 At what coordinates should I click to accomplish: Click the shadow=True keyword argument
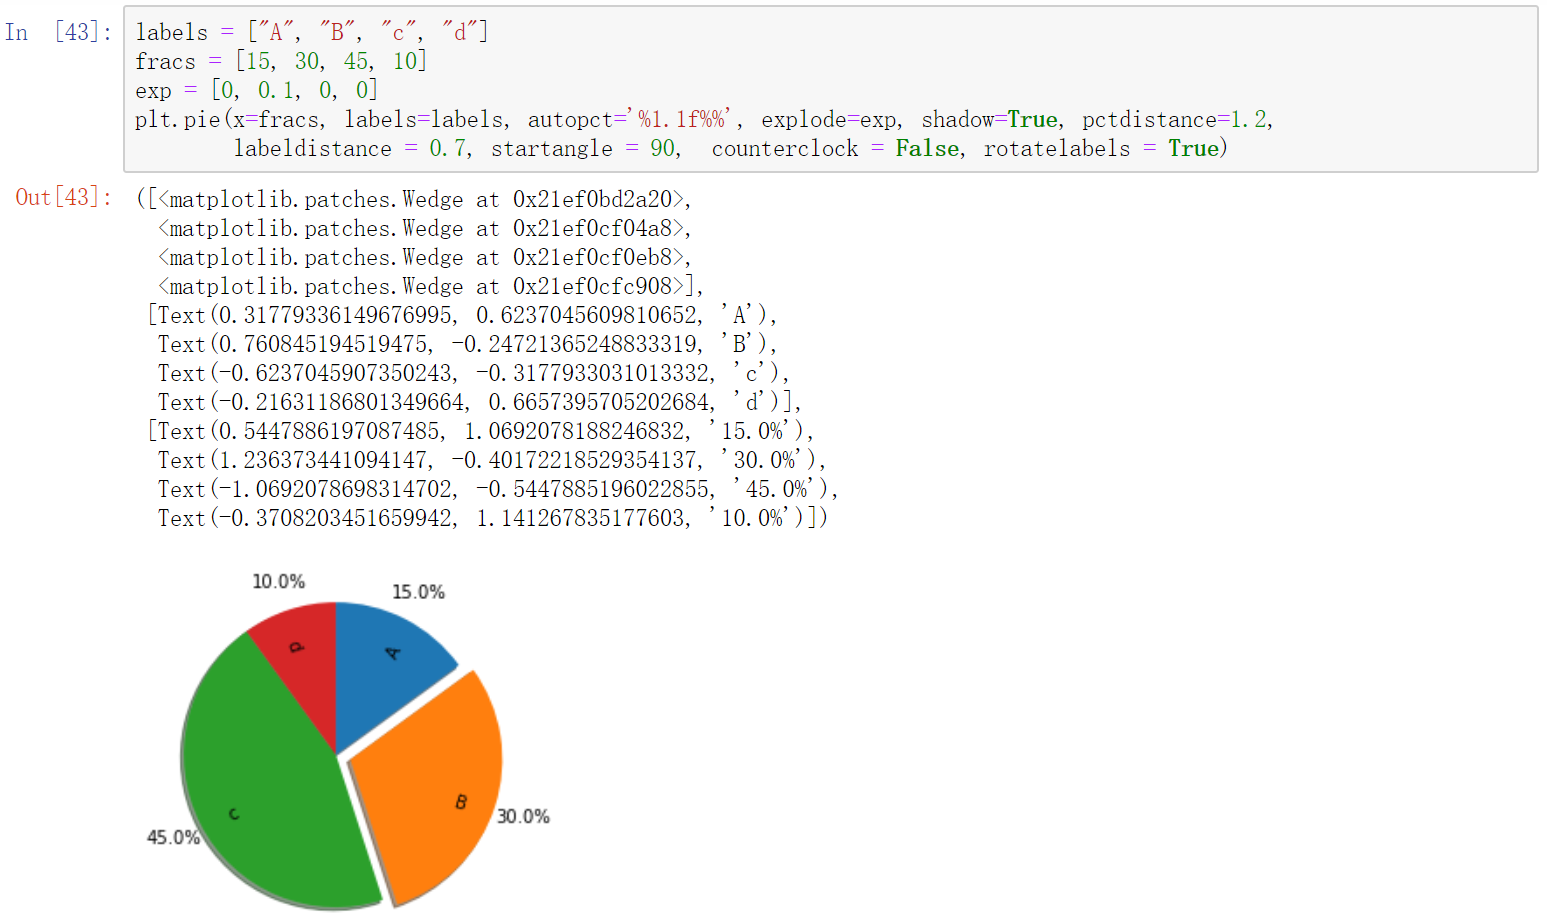pyautogui.click(x=990, y=119)
